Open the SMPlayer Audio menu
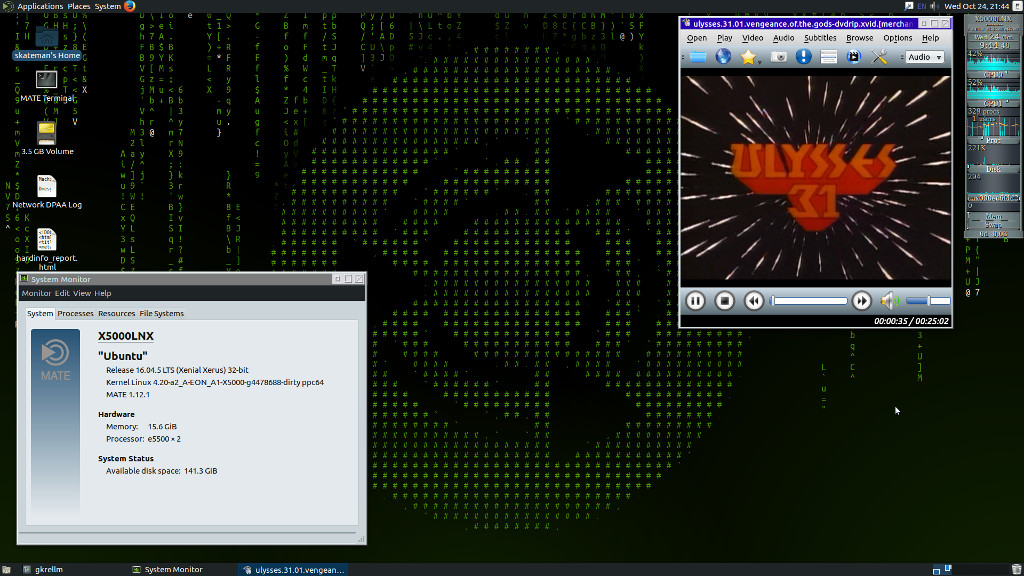The image size is (1024, 576). [x=784, y=38]
